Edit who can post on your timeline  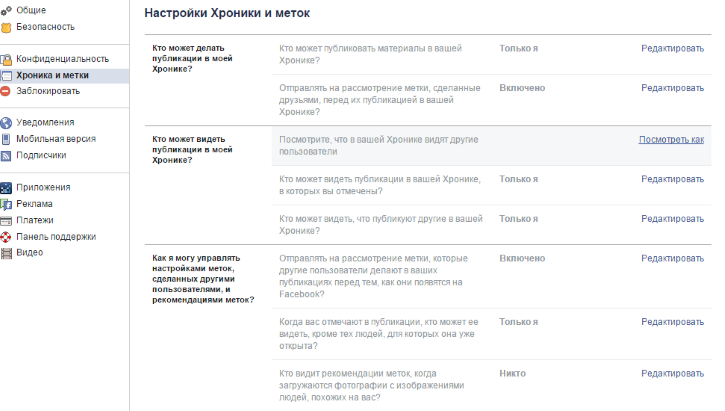[672, 48]
